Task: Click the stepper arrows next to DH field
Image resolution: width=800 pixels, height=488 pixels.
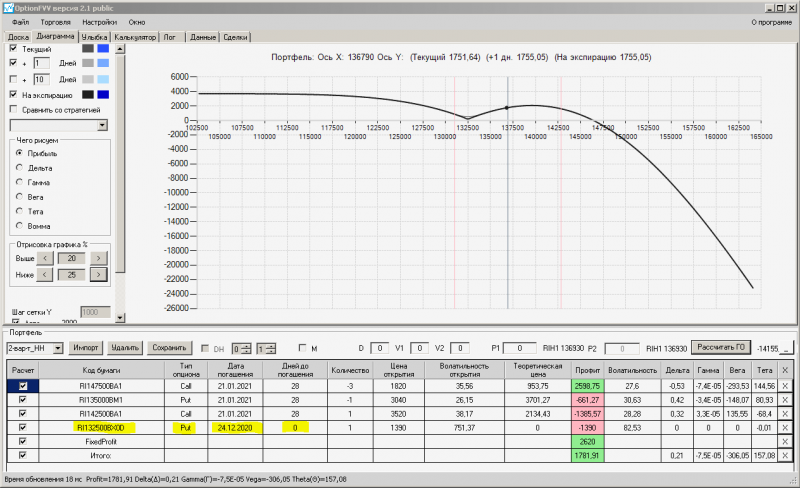Action: coord(246,349)
